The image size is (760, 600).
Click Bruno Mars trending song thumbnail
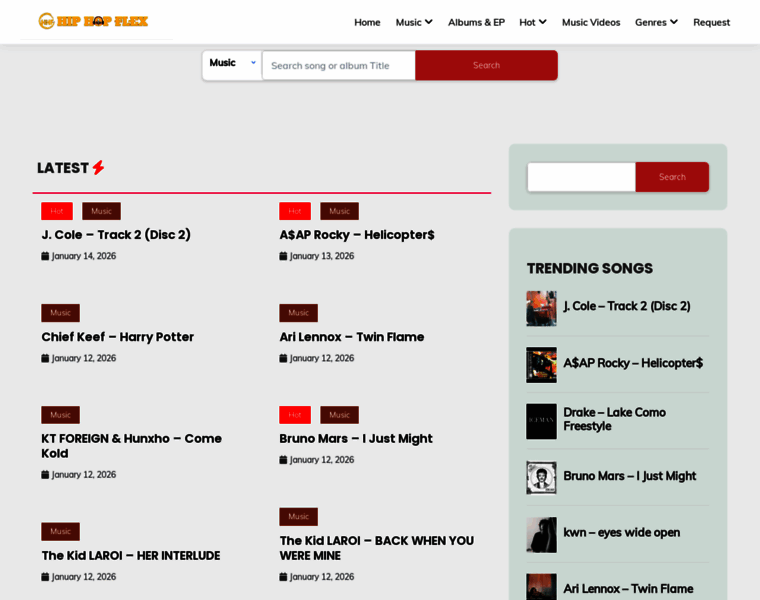click(541, 478)
